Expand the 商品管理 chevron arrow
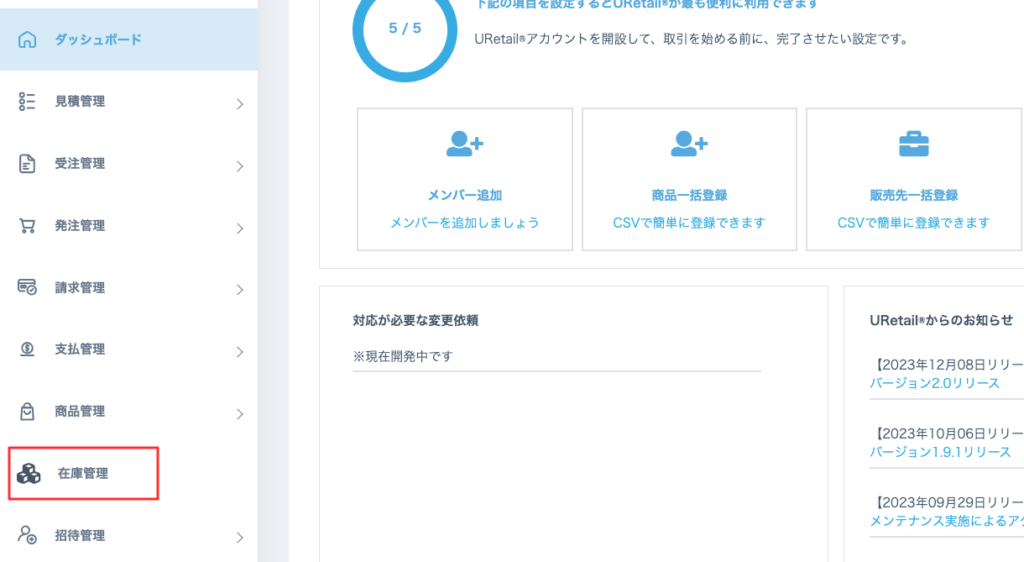Screen dimensions: 1024x562 (240, 414)
